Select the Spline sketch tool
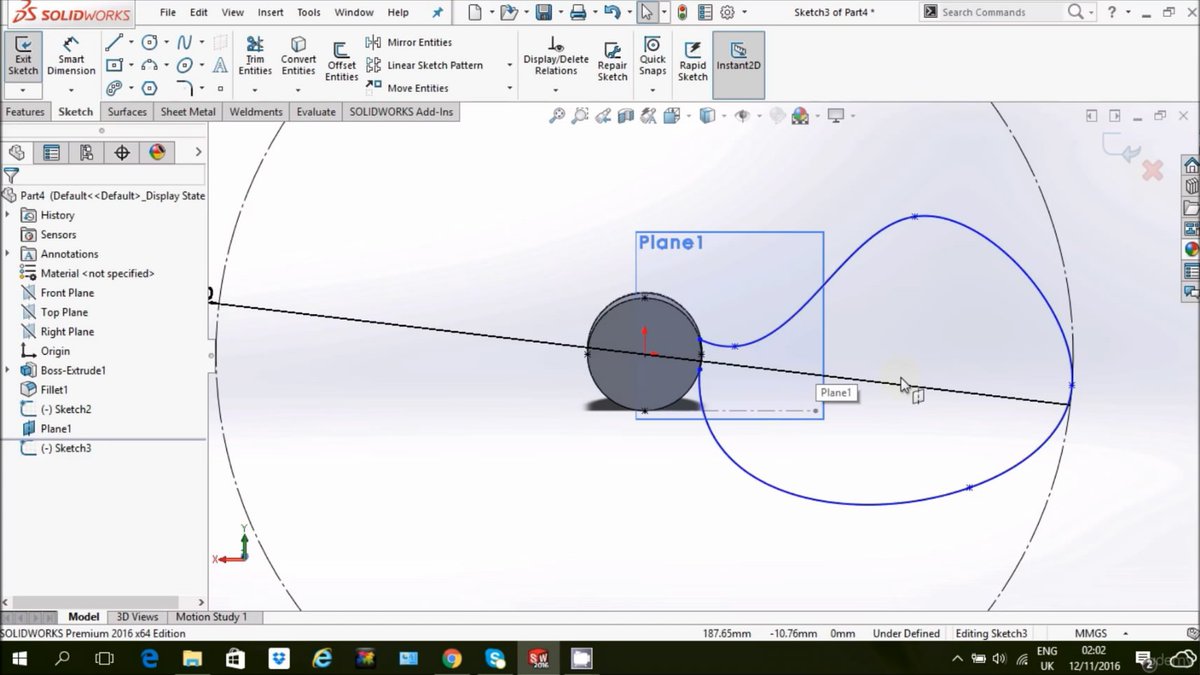 pos(185,42)
